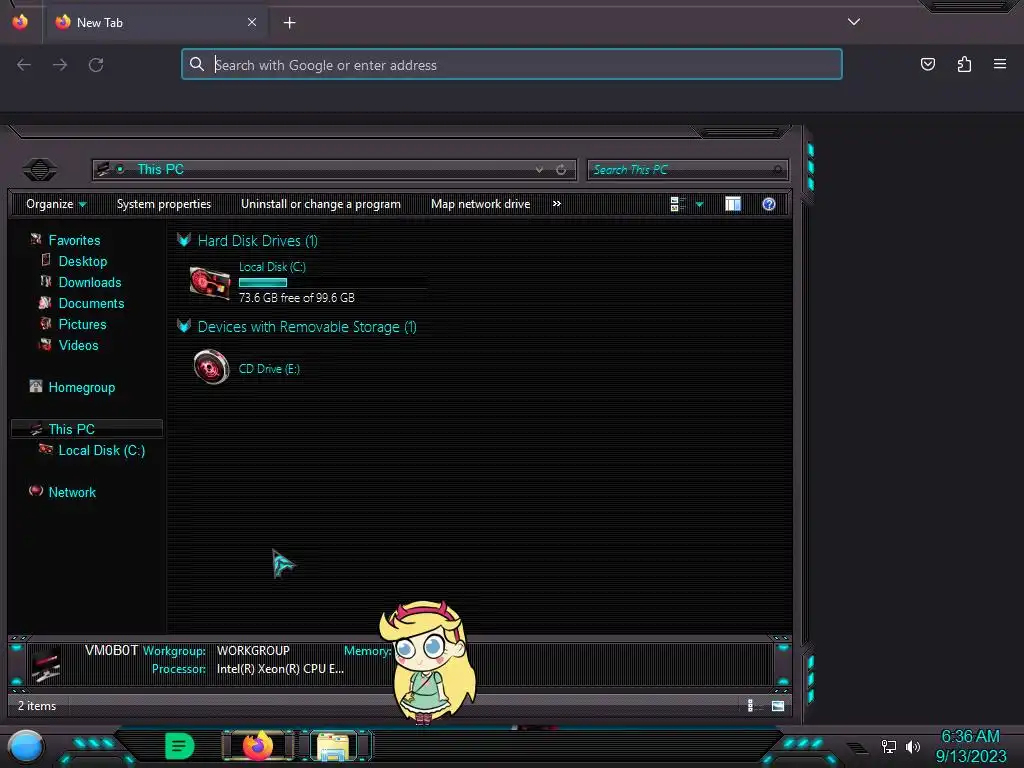Click the 73.6 GB free text
Viewport: 1024px width, 768px height.
click(296, 297)
